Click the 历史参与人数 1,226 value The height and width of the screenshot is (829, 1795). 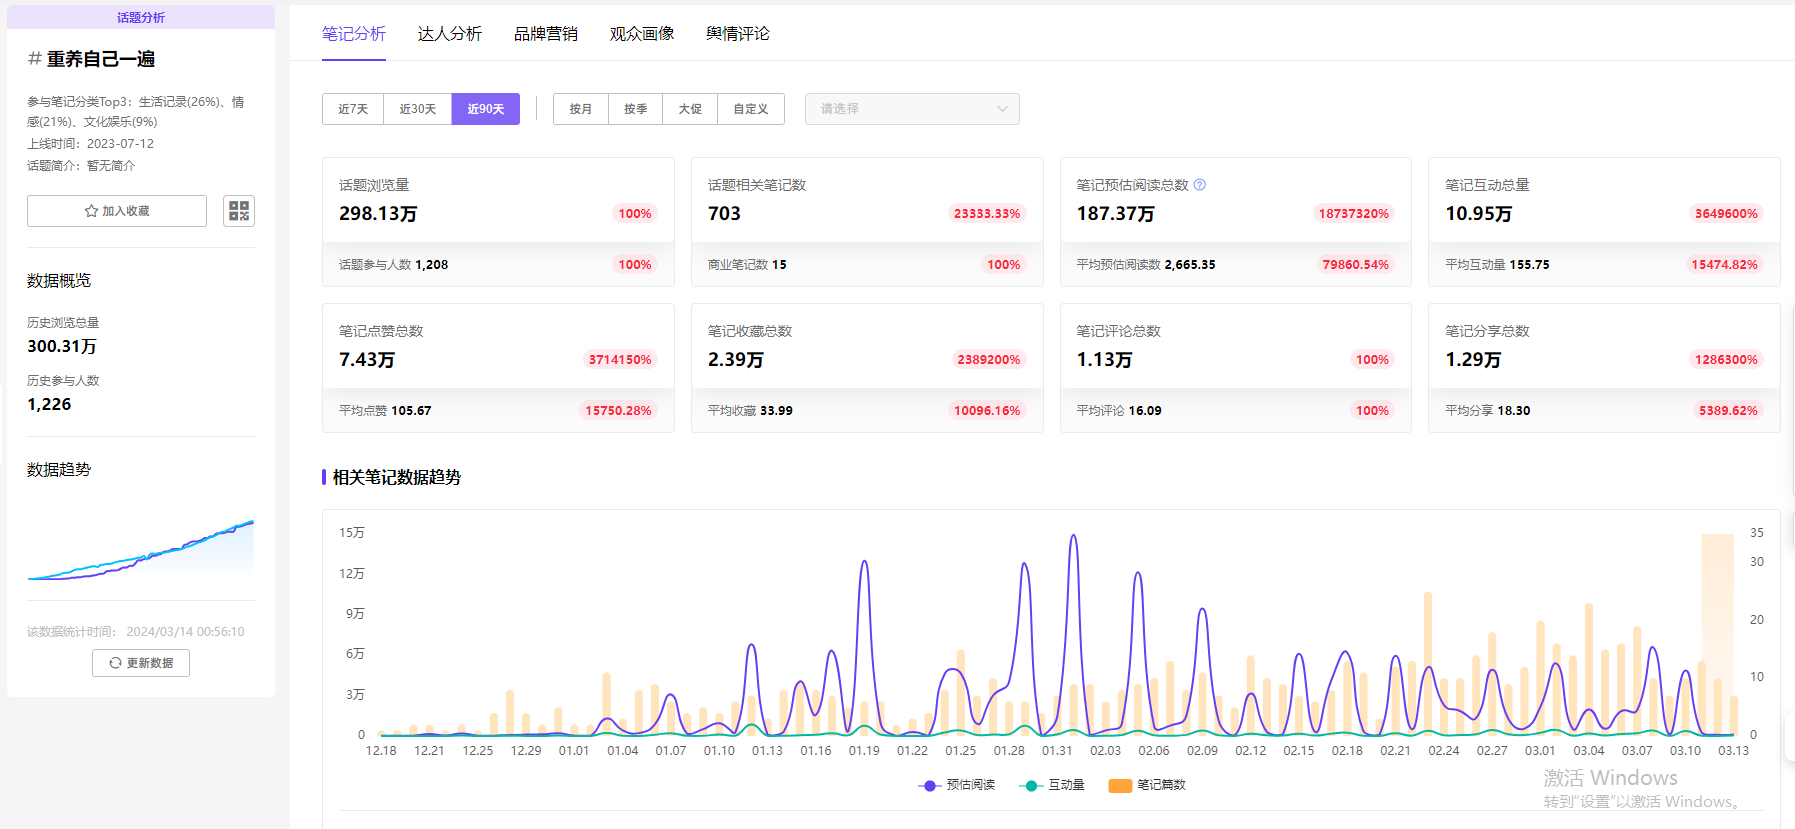[x=49, y=404]
